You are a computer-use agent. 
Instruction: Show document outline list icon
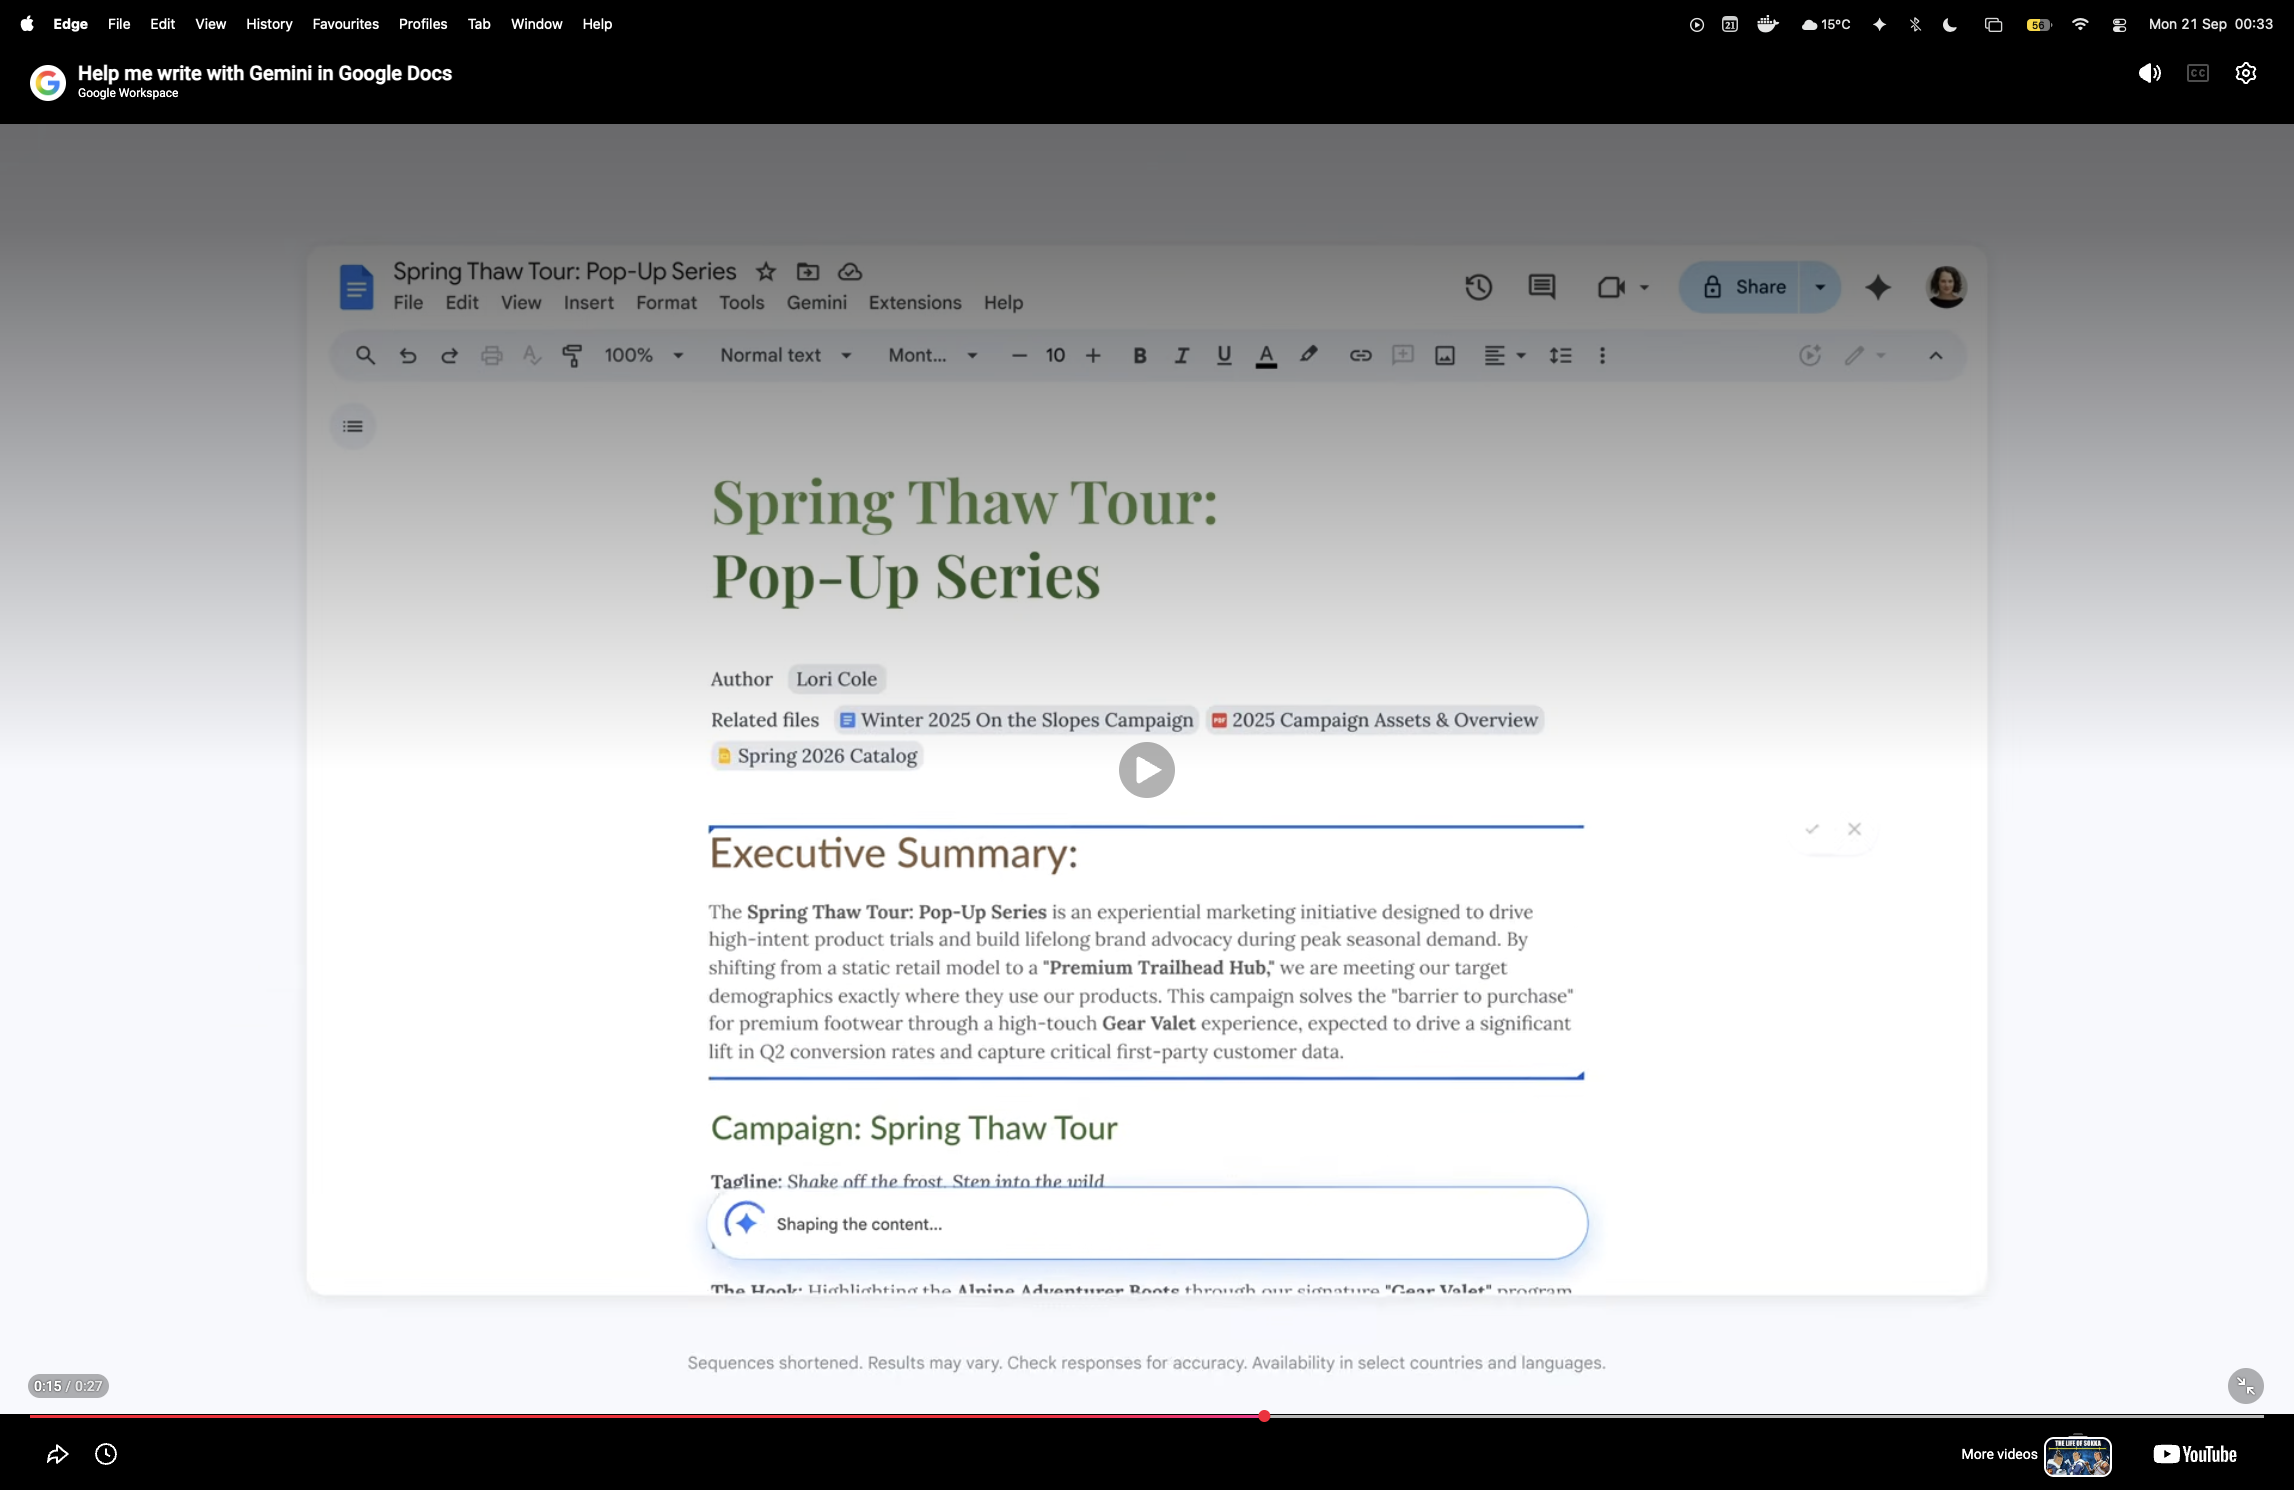[353, 426]
